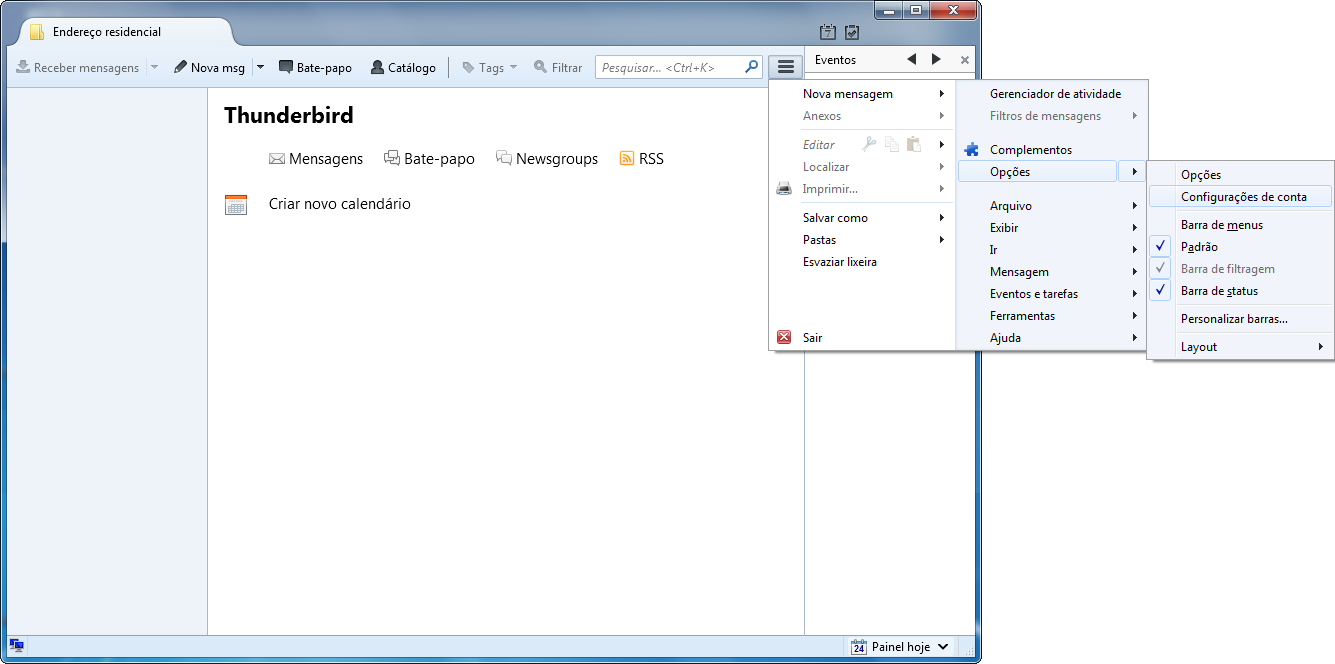This screenshot has height=664, width=1335.
Task: Click the online status icon in status bar
Action: tap(16, 646)
